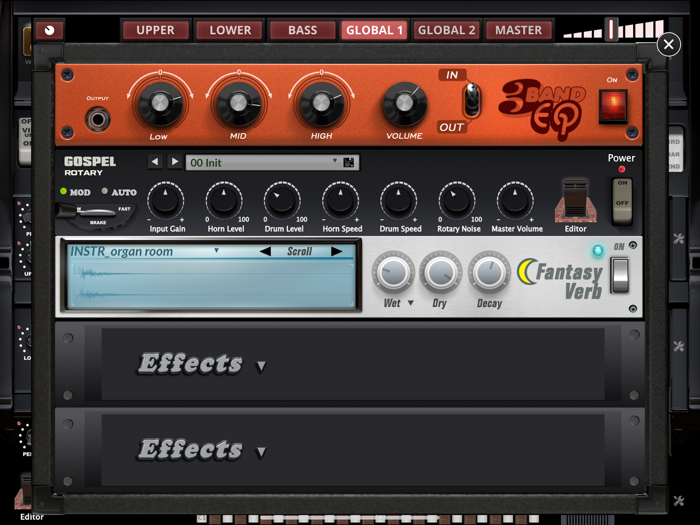
Task: Click the Horn Speed knob
Action: click(x=341, y=201)
